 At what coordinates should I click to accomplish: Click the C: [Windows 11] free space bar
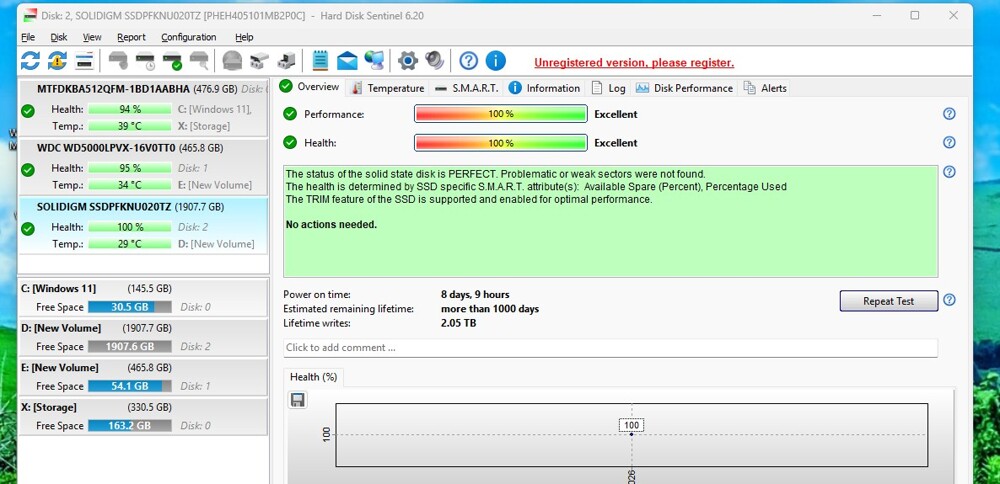click(129, 307)
